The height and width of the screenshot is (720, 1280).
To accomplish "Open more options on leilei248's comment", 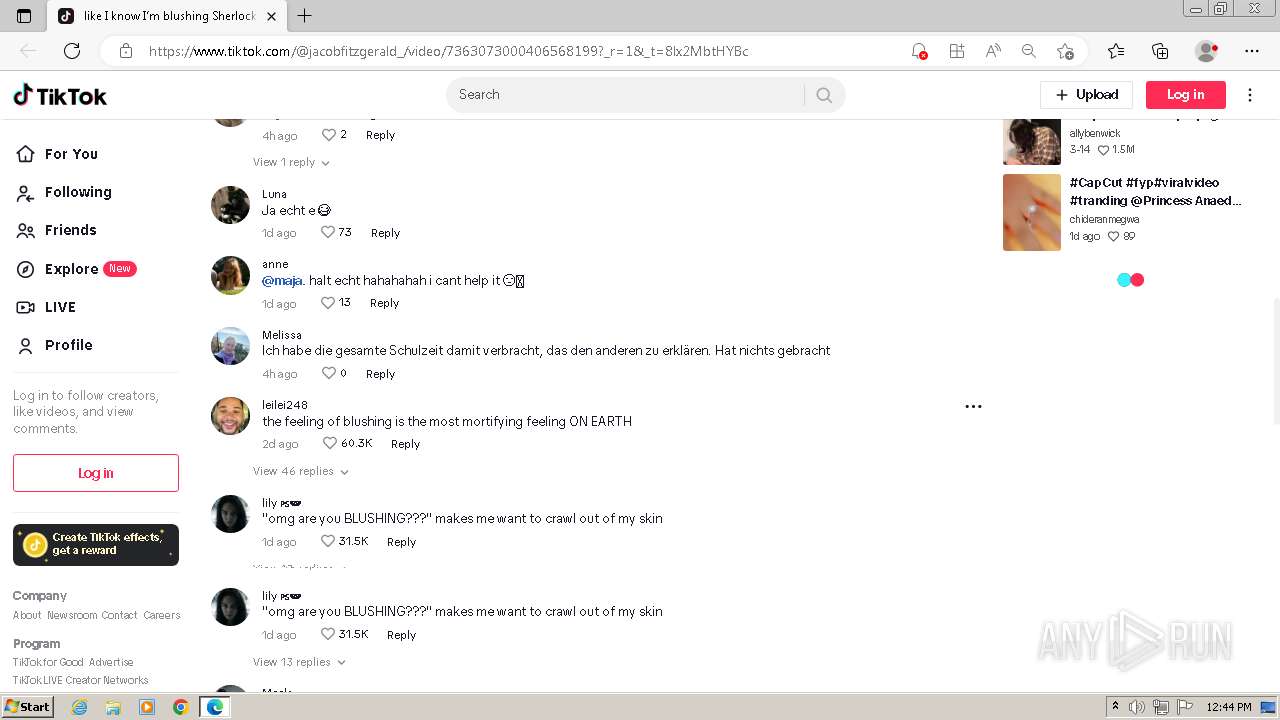I will coord(973,407).
